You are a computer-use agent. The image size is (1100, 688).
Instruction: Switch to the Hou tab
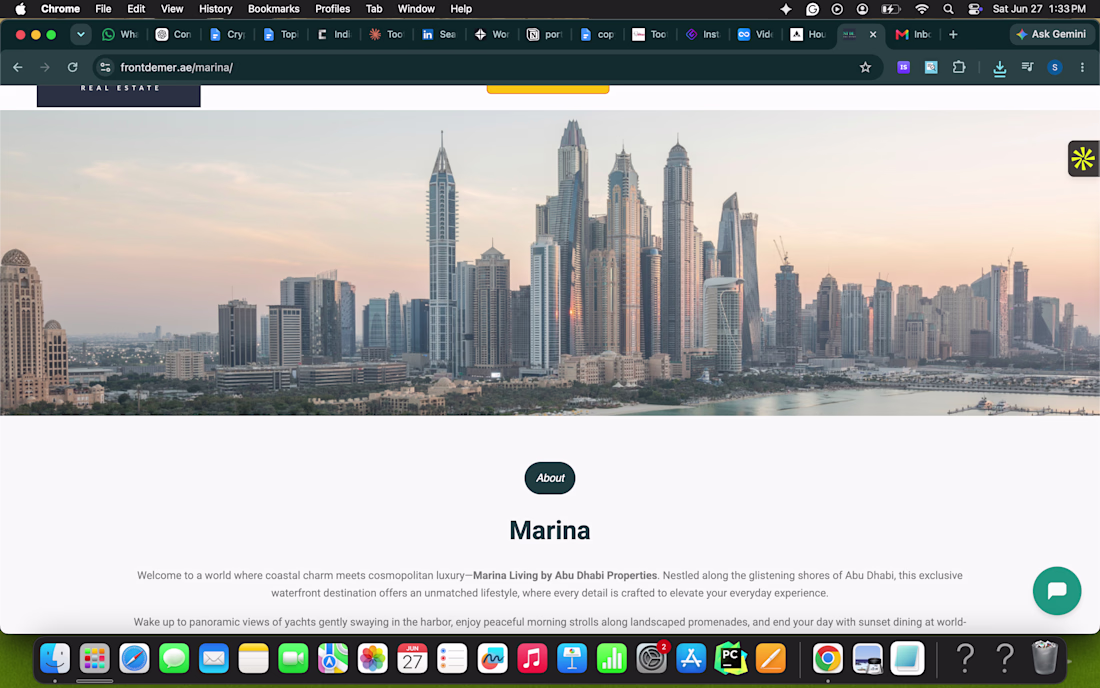click(808, 34)
